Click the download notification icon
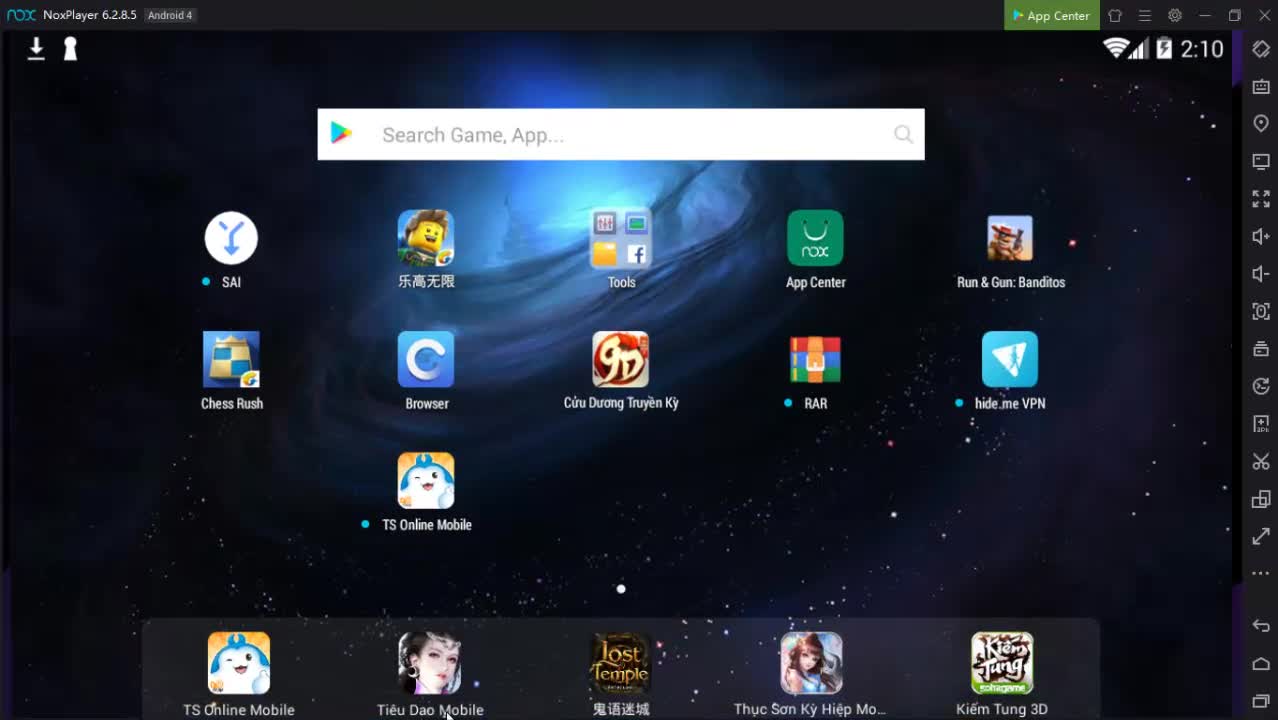Screen dimensions: 1278x720 (36, 48)
